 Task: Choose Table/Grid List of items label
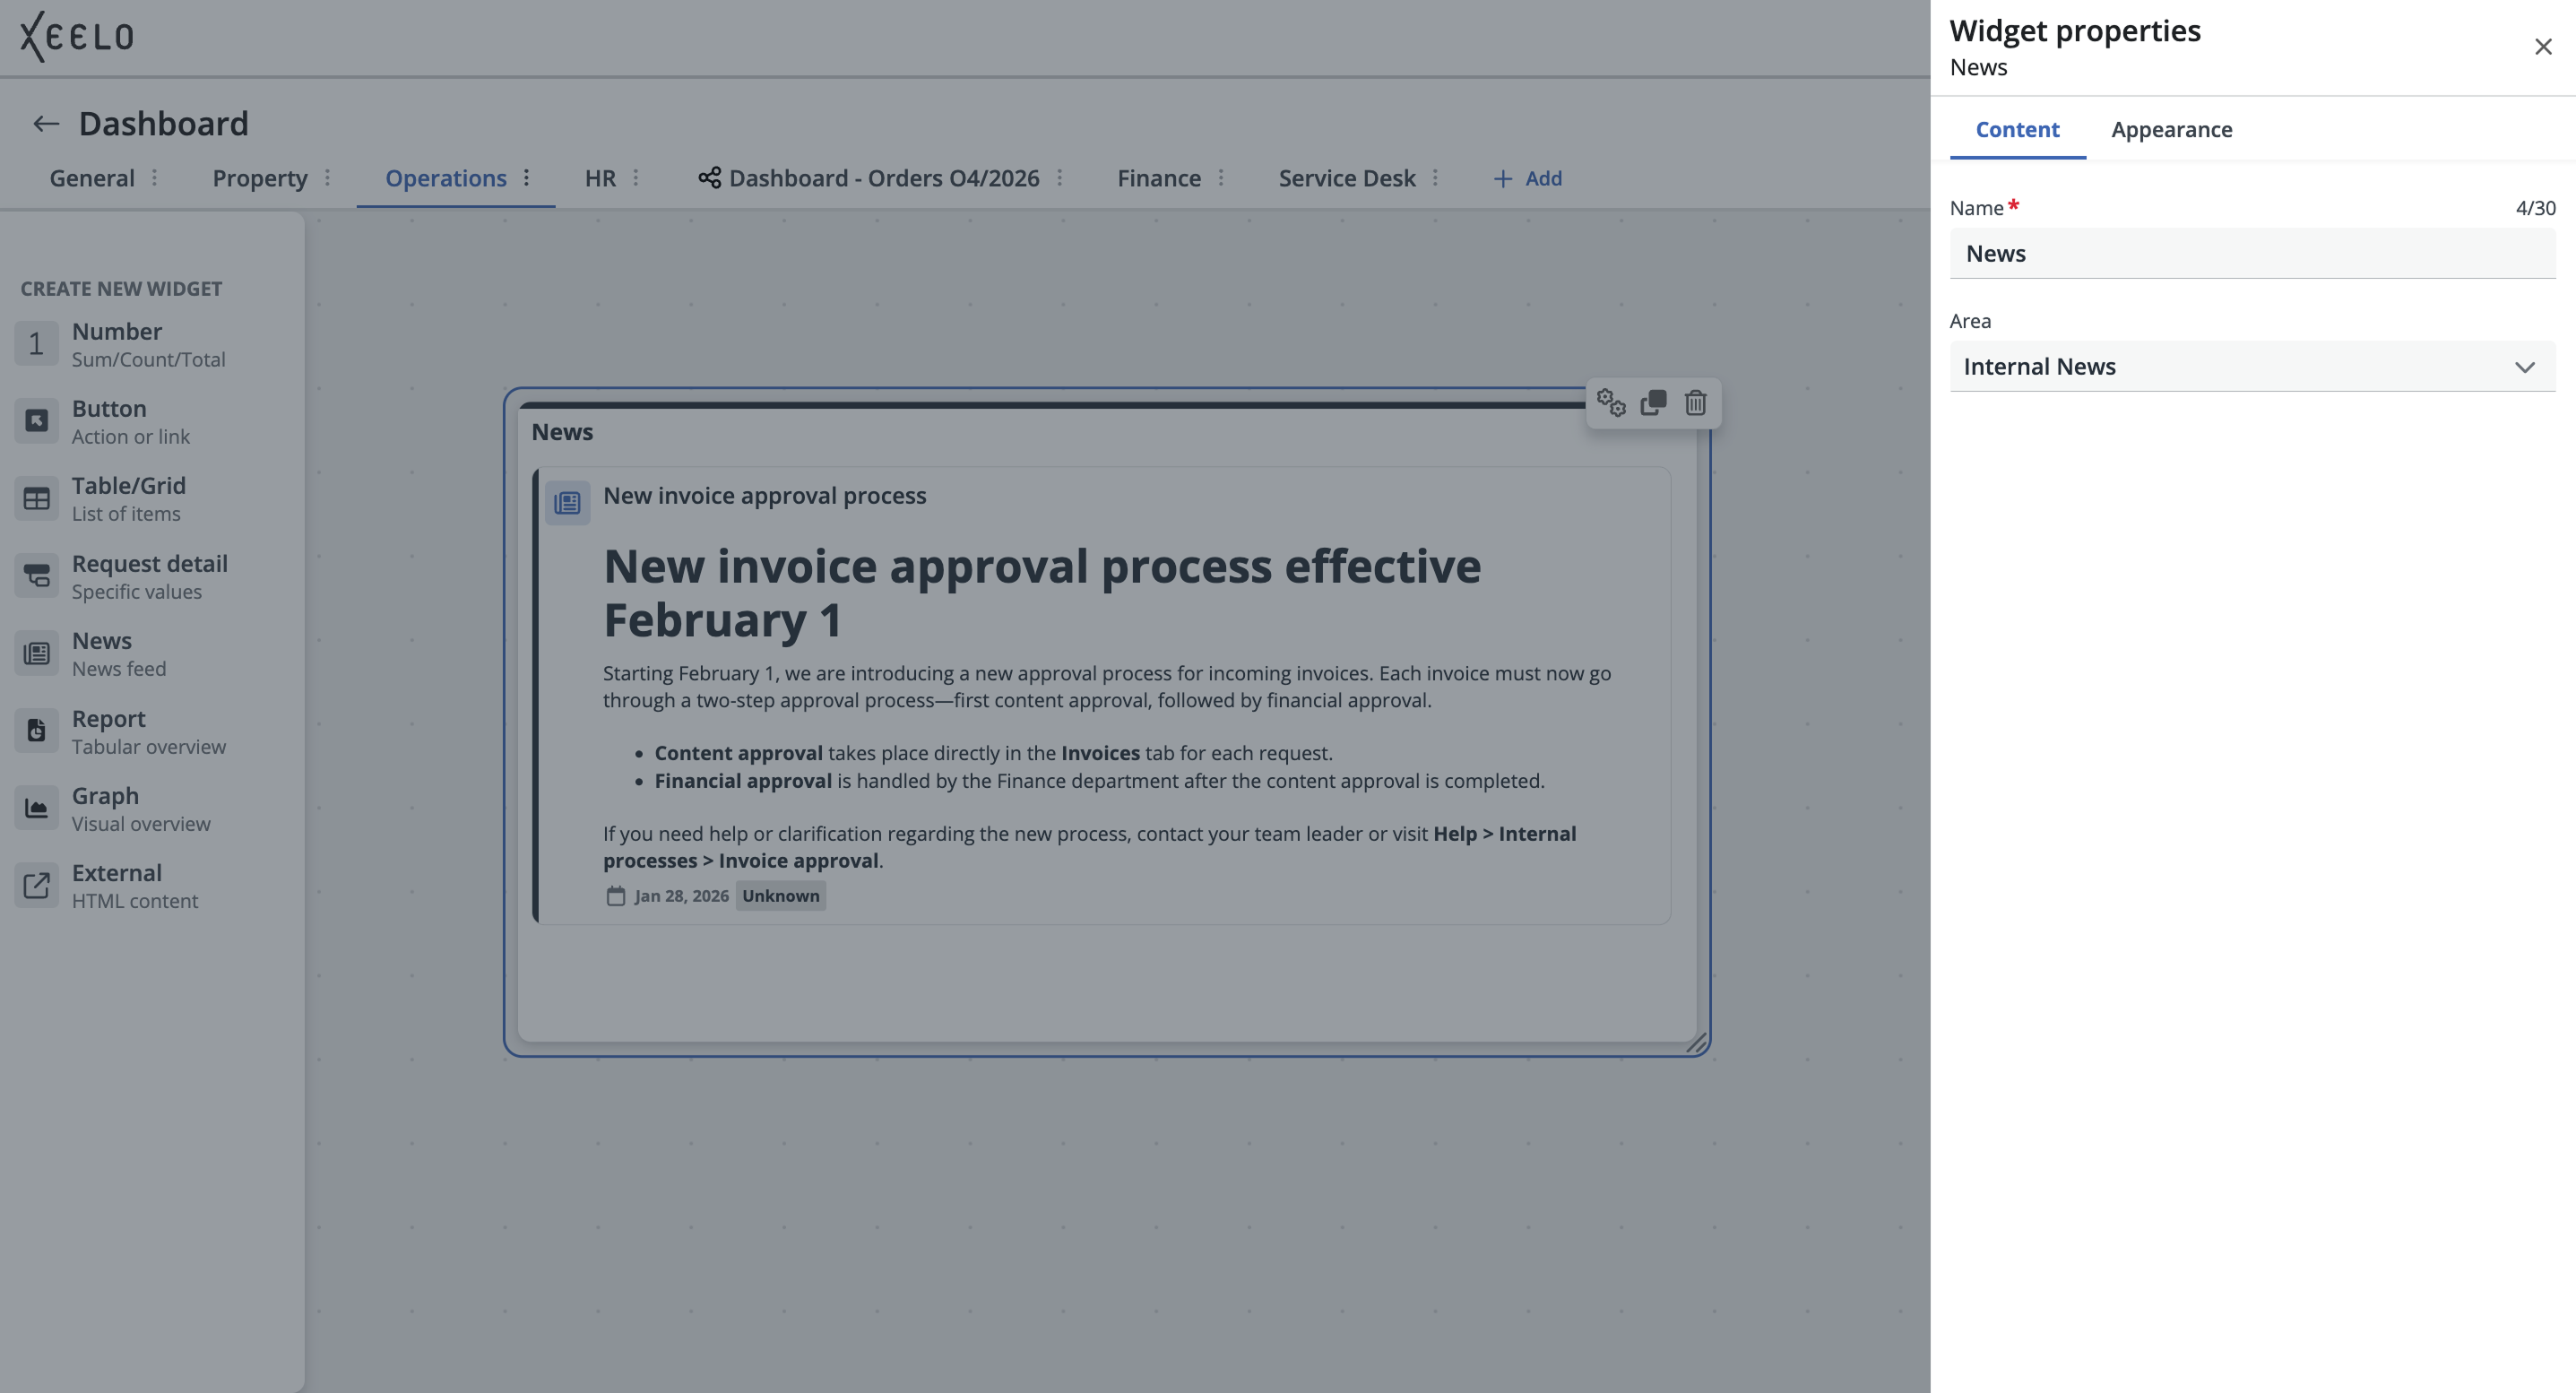pyautogui.click(x=128, y=498)
